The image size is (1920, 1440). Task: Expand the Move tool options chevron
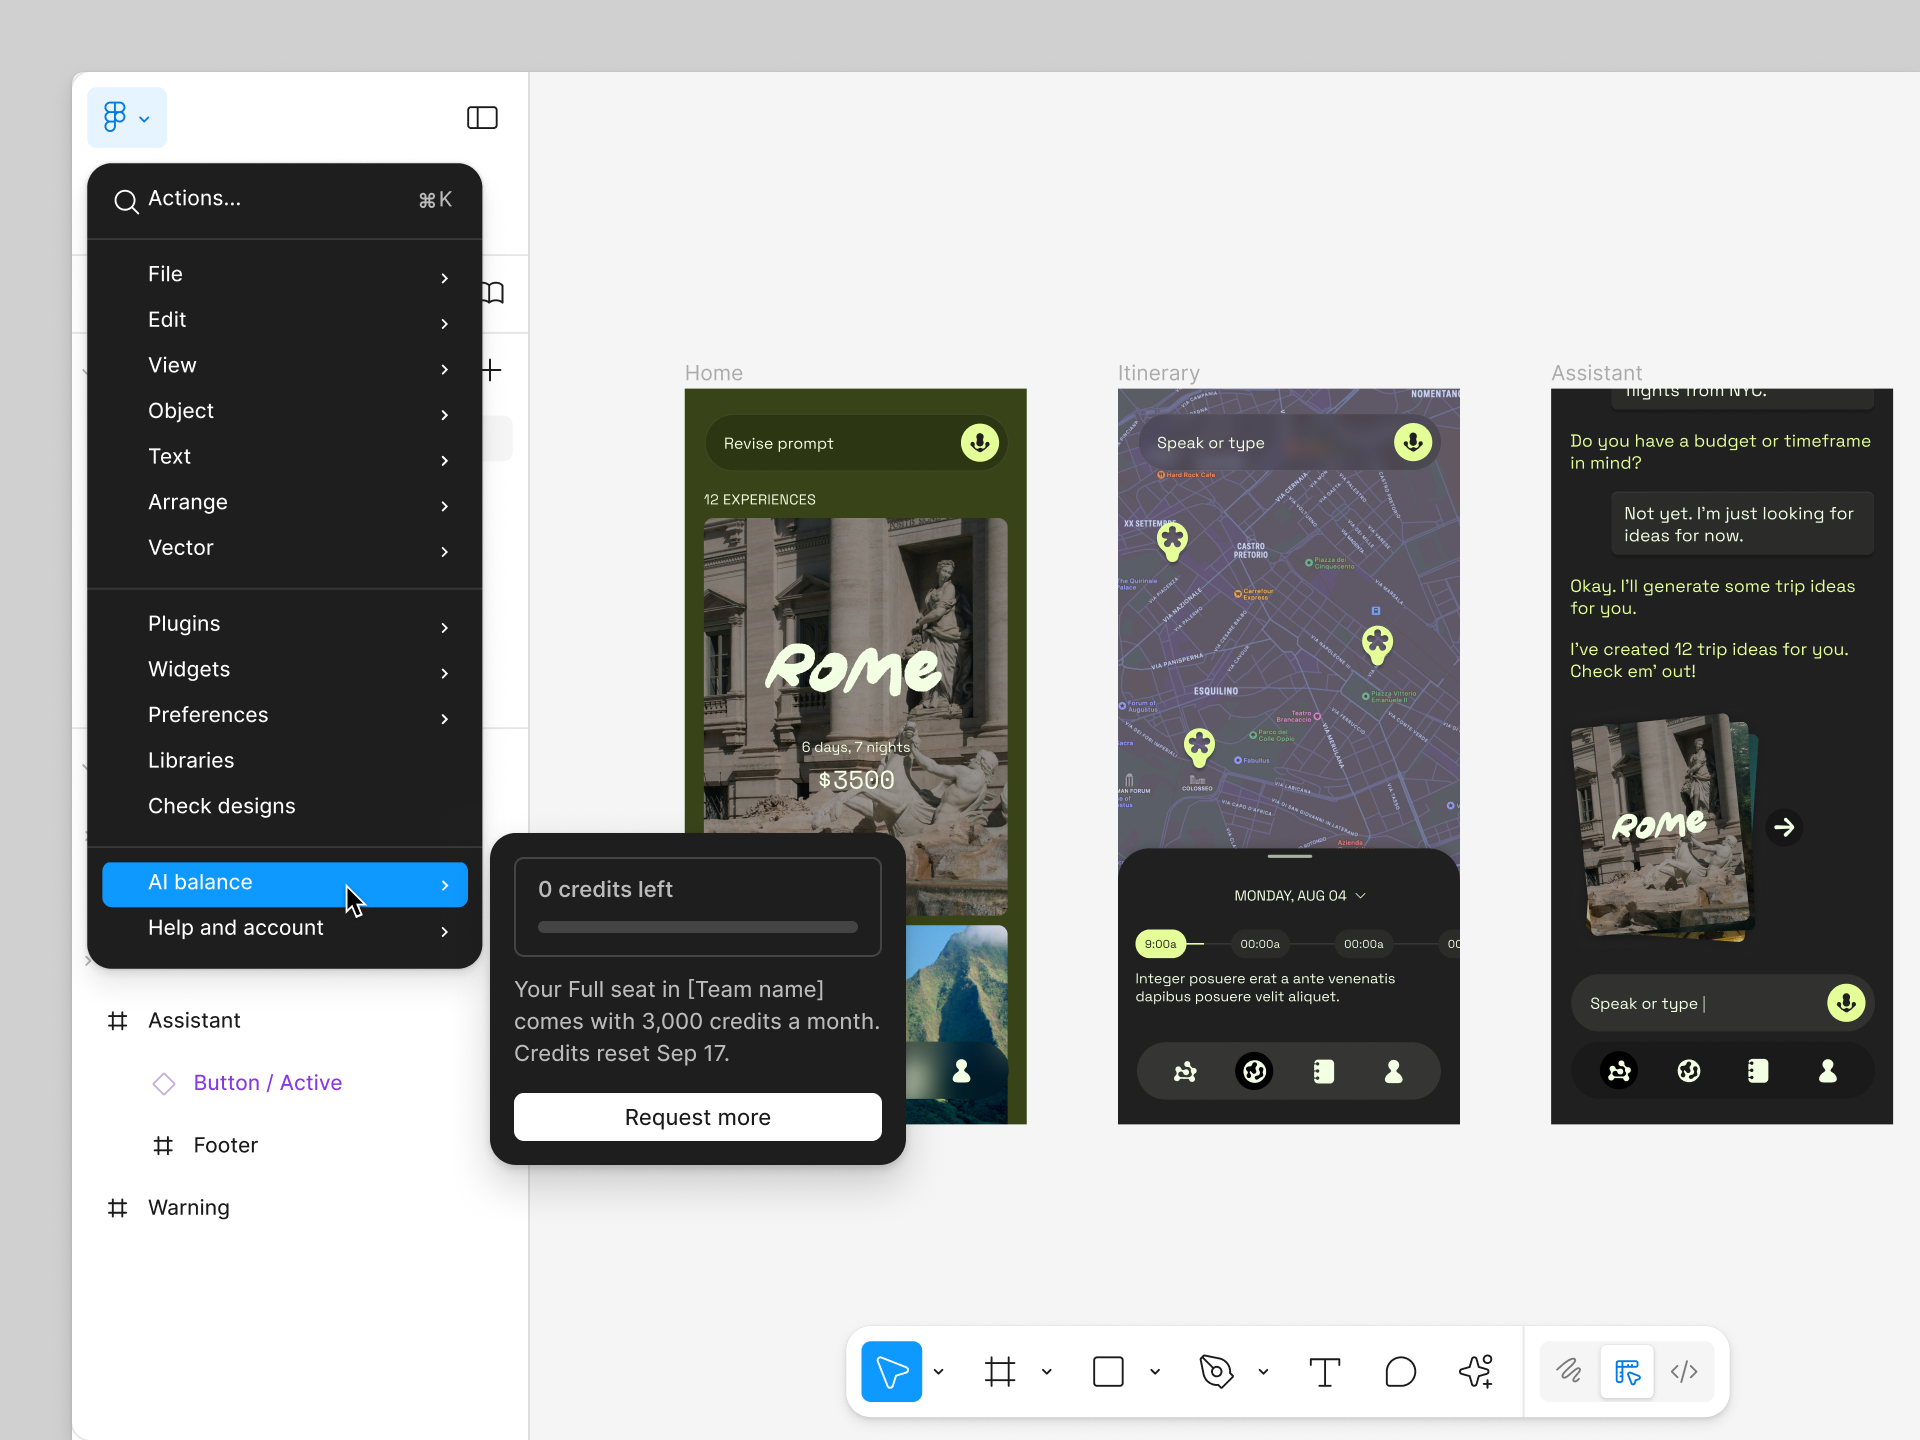pyautogui.click(x=938, y=1372)
